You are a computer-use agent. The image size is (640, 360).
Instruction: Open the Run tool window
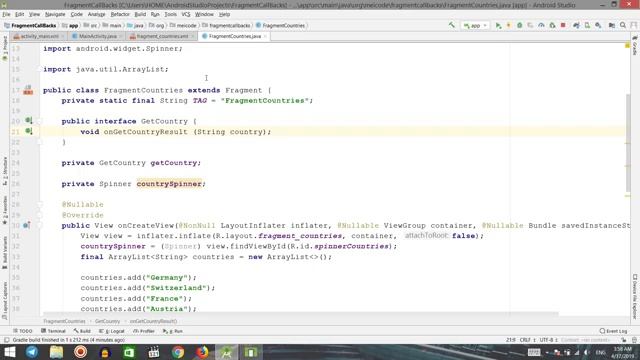click(173, 331)
